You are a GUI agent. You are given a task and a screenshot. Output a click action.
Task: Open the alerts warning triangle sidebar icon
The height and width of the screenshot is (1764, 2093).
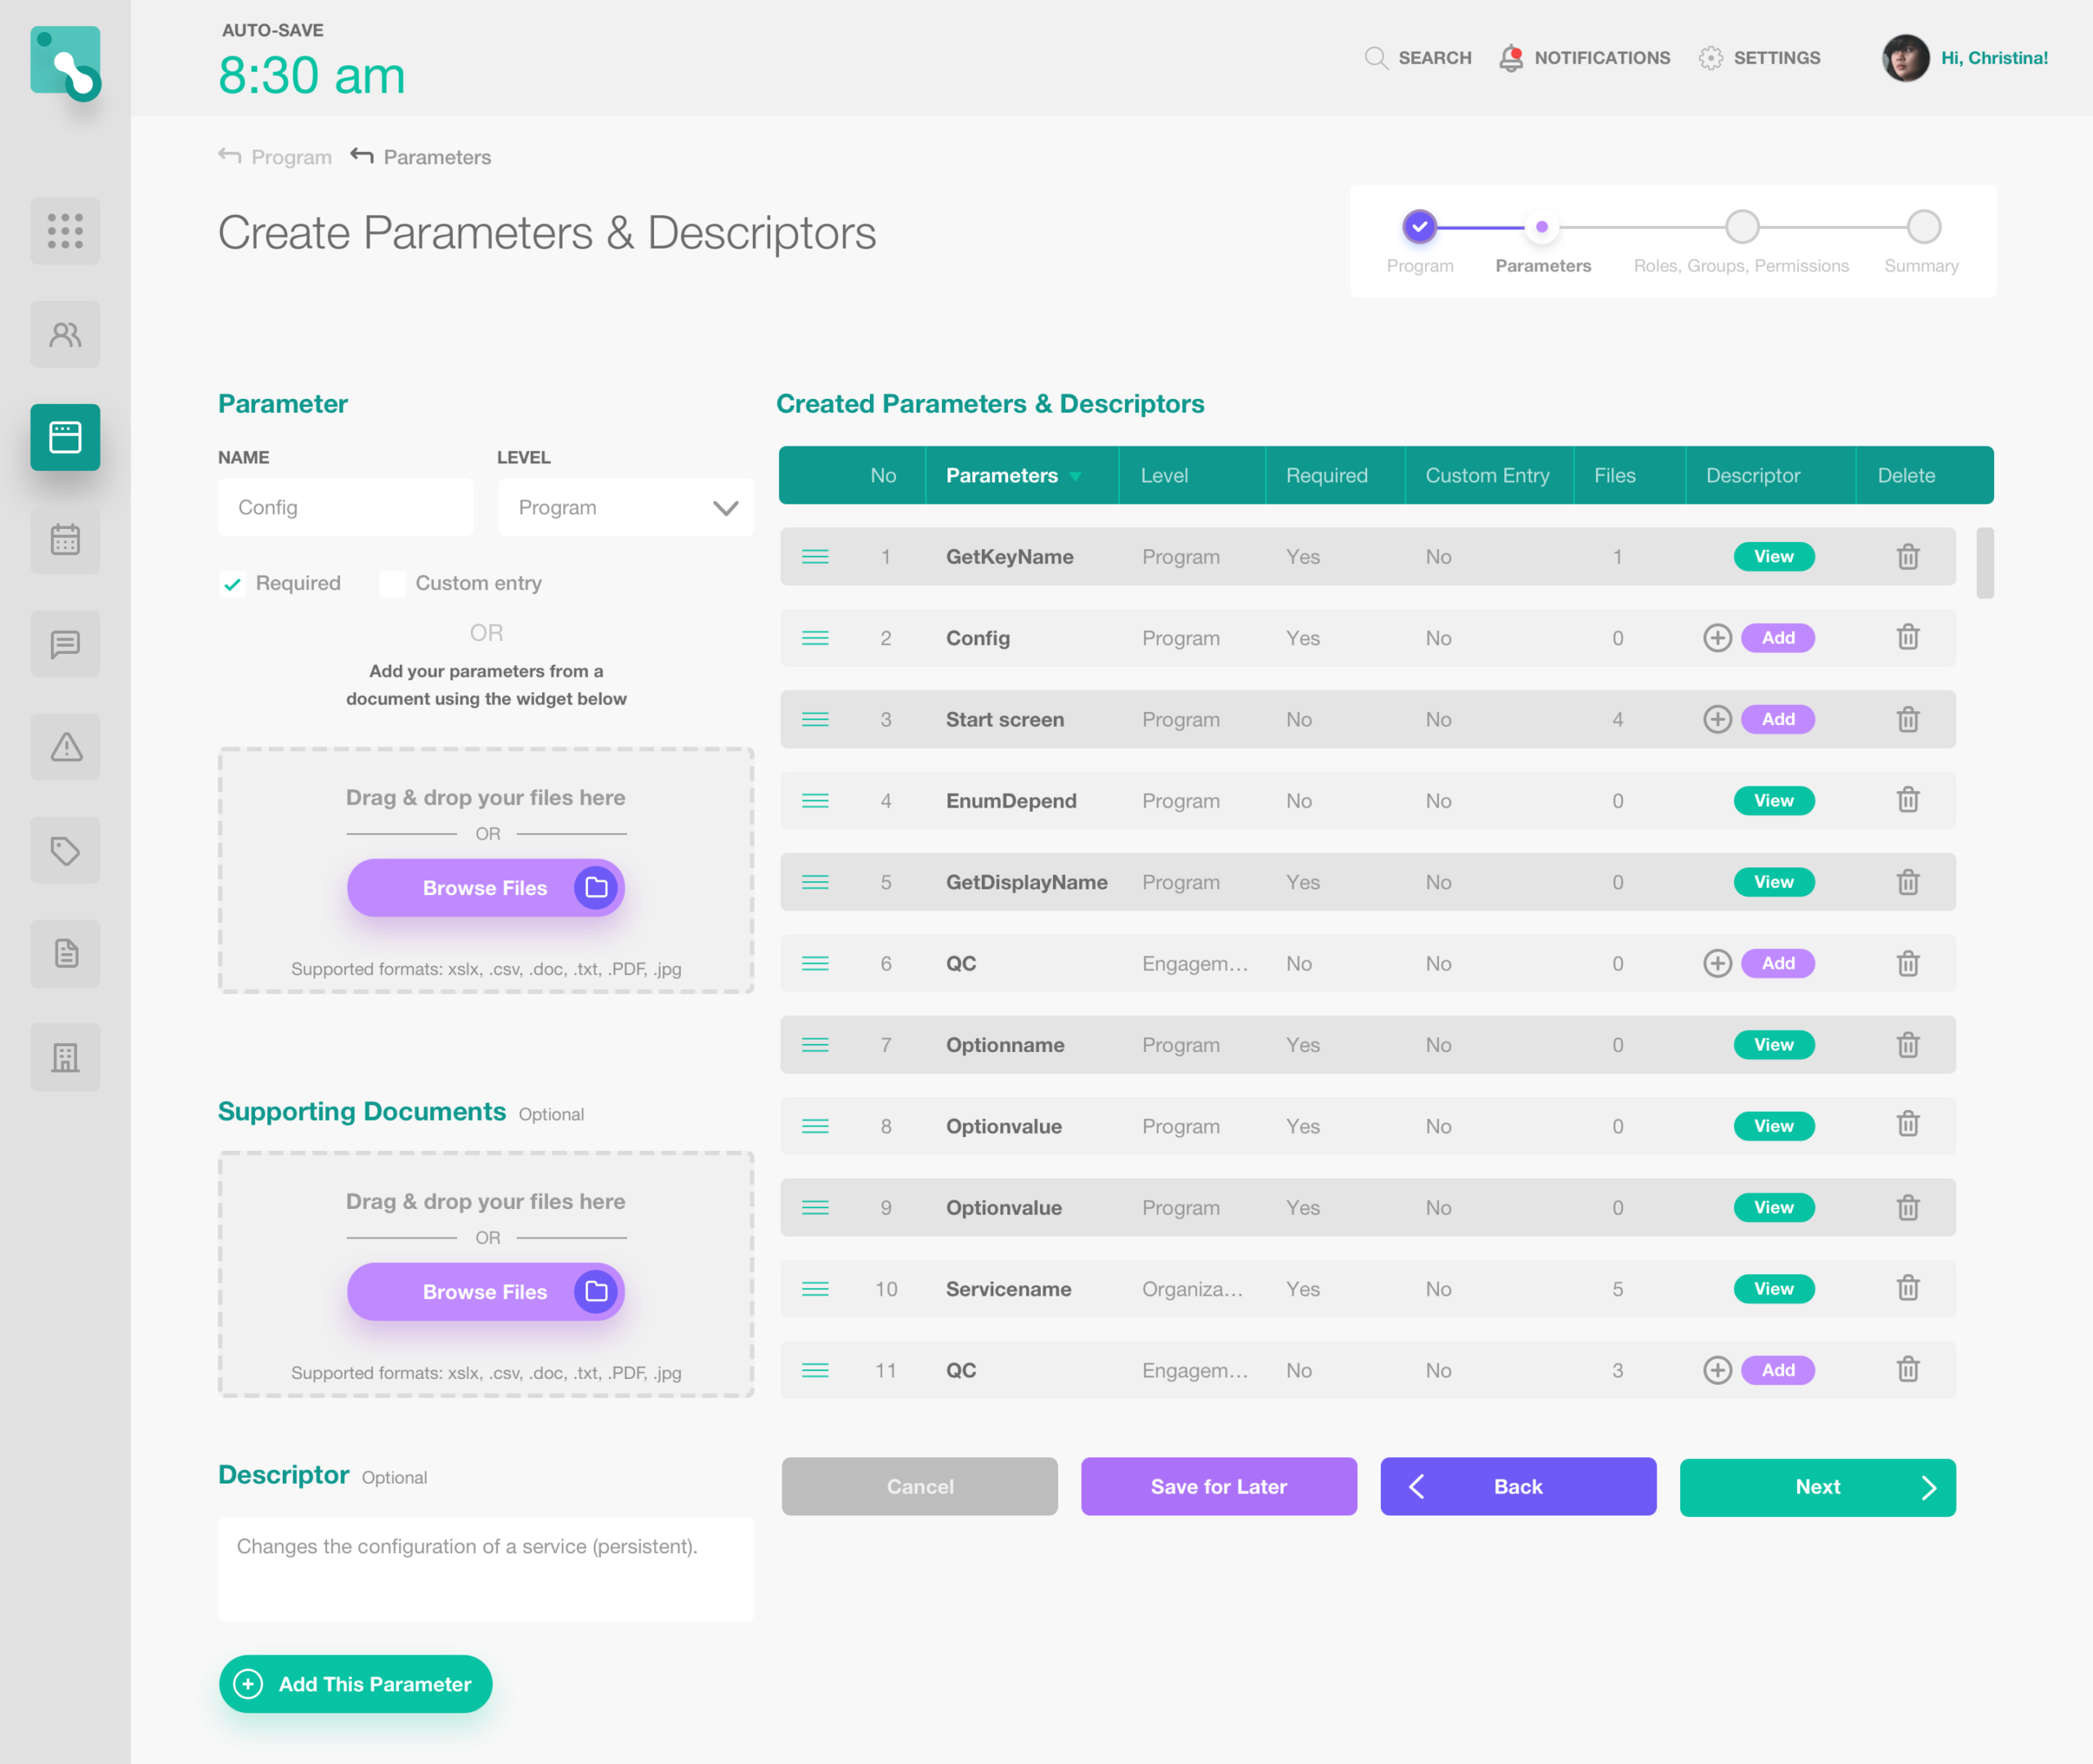[x=65, y=747]
